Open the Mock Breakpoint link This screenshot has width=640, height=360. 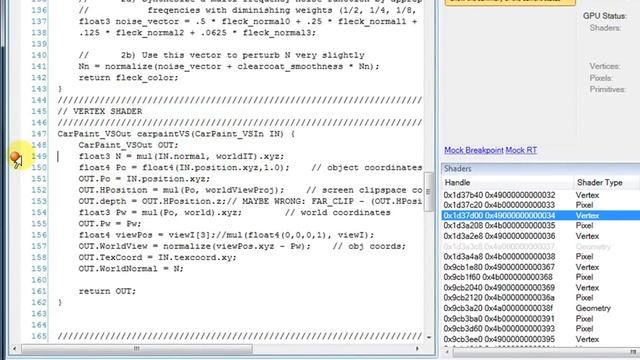coord(473,150)
